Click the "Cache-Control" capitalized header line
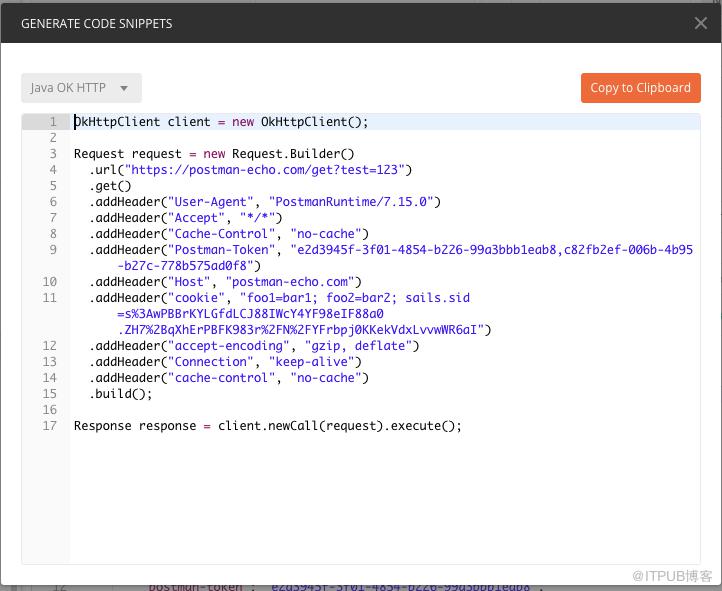This screenshot has width=722, height=591. [x=229, y=234]
